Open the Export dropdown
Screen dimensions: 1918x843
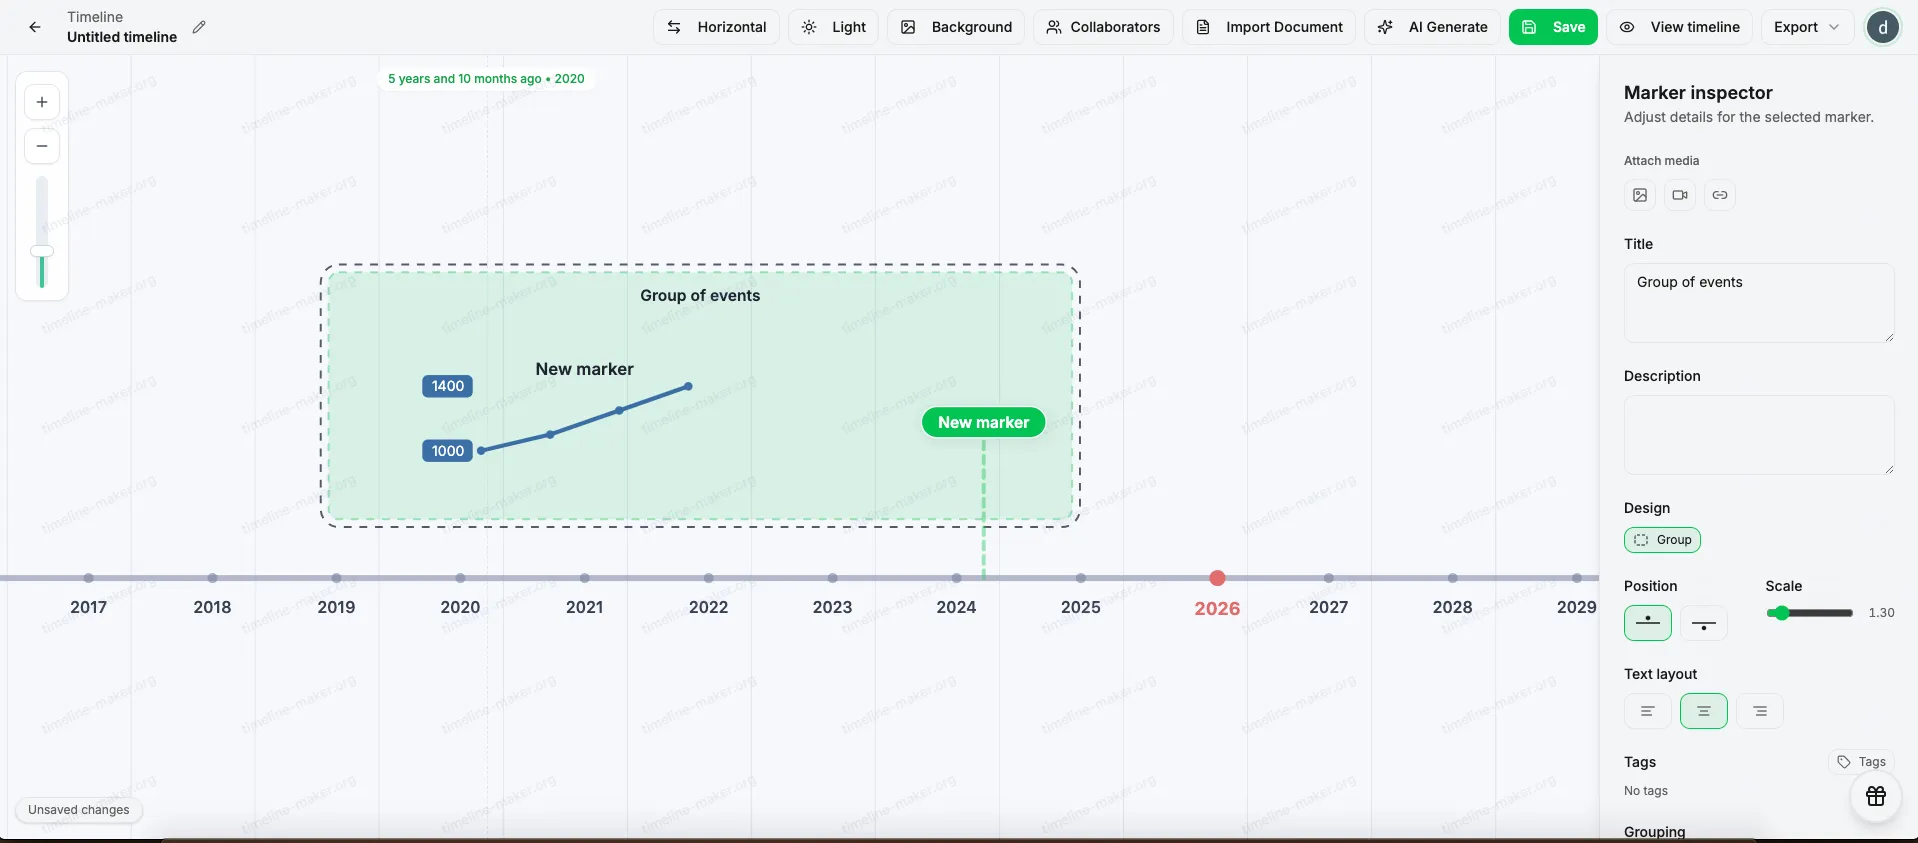click(x=1806, y=27)
